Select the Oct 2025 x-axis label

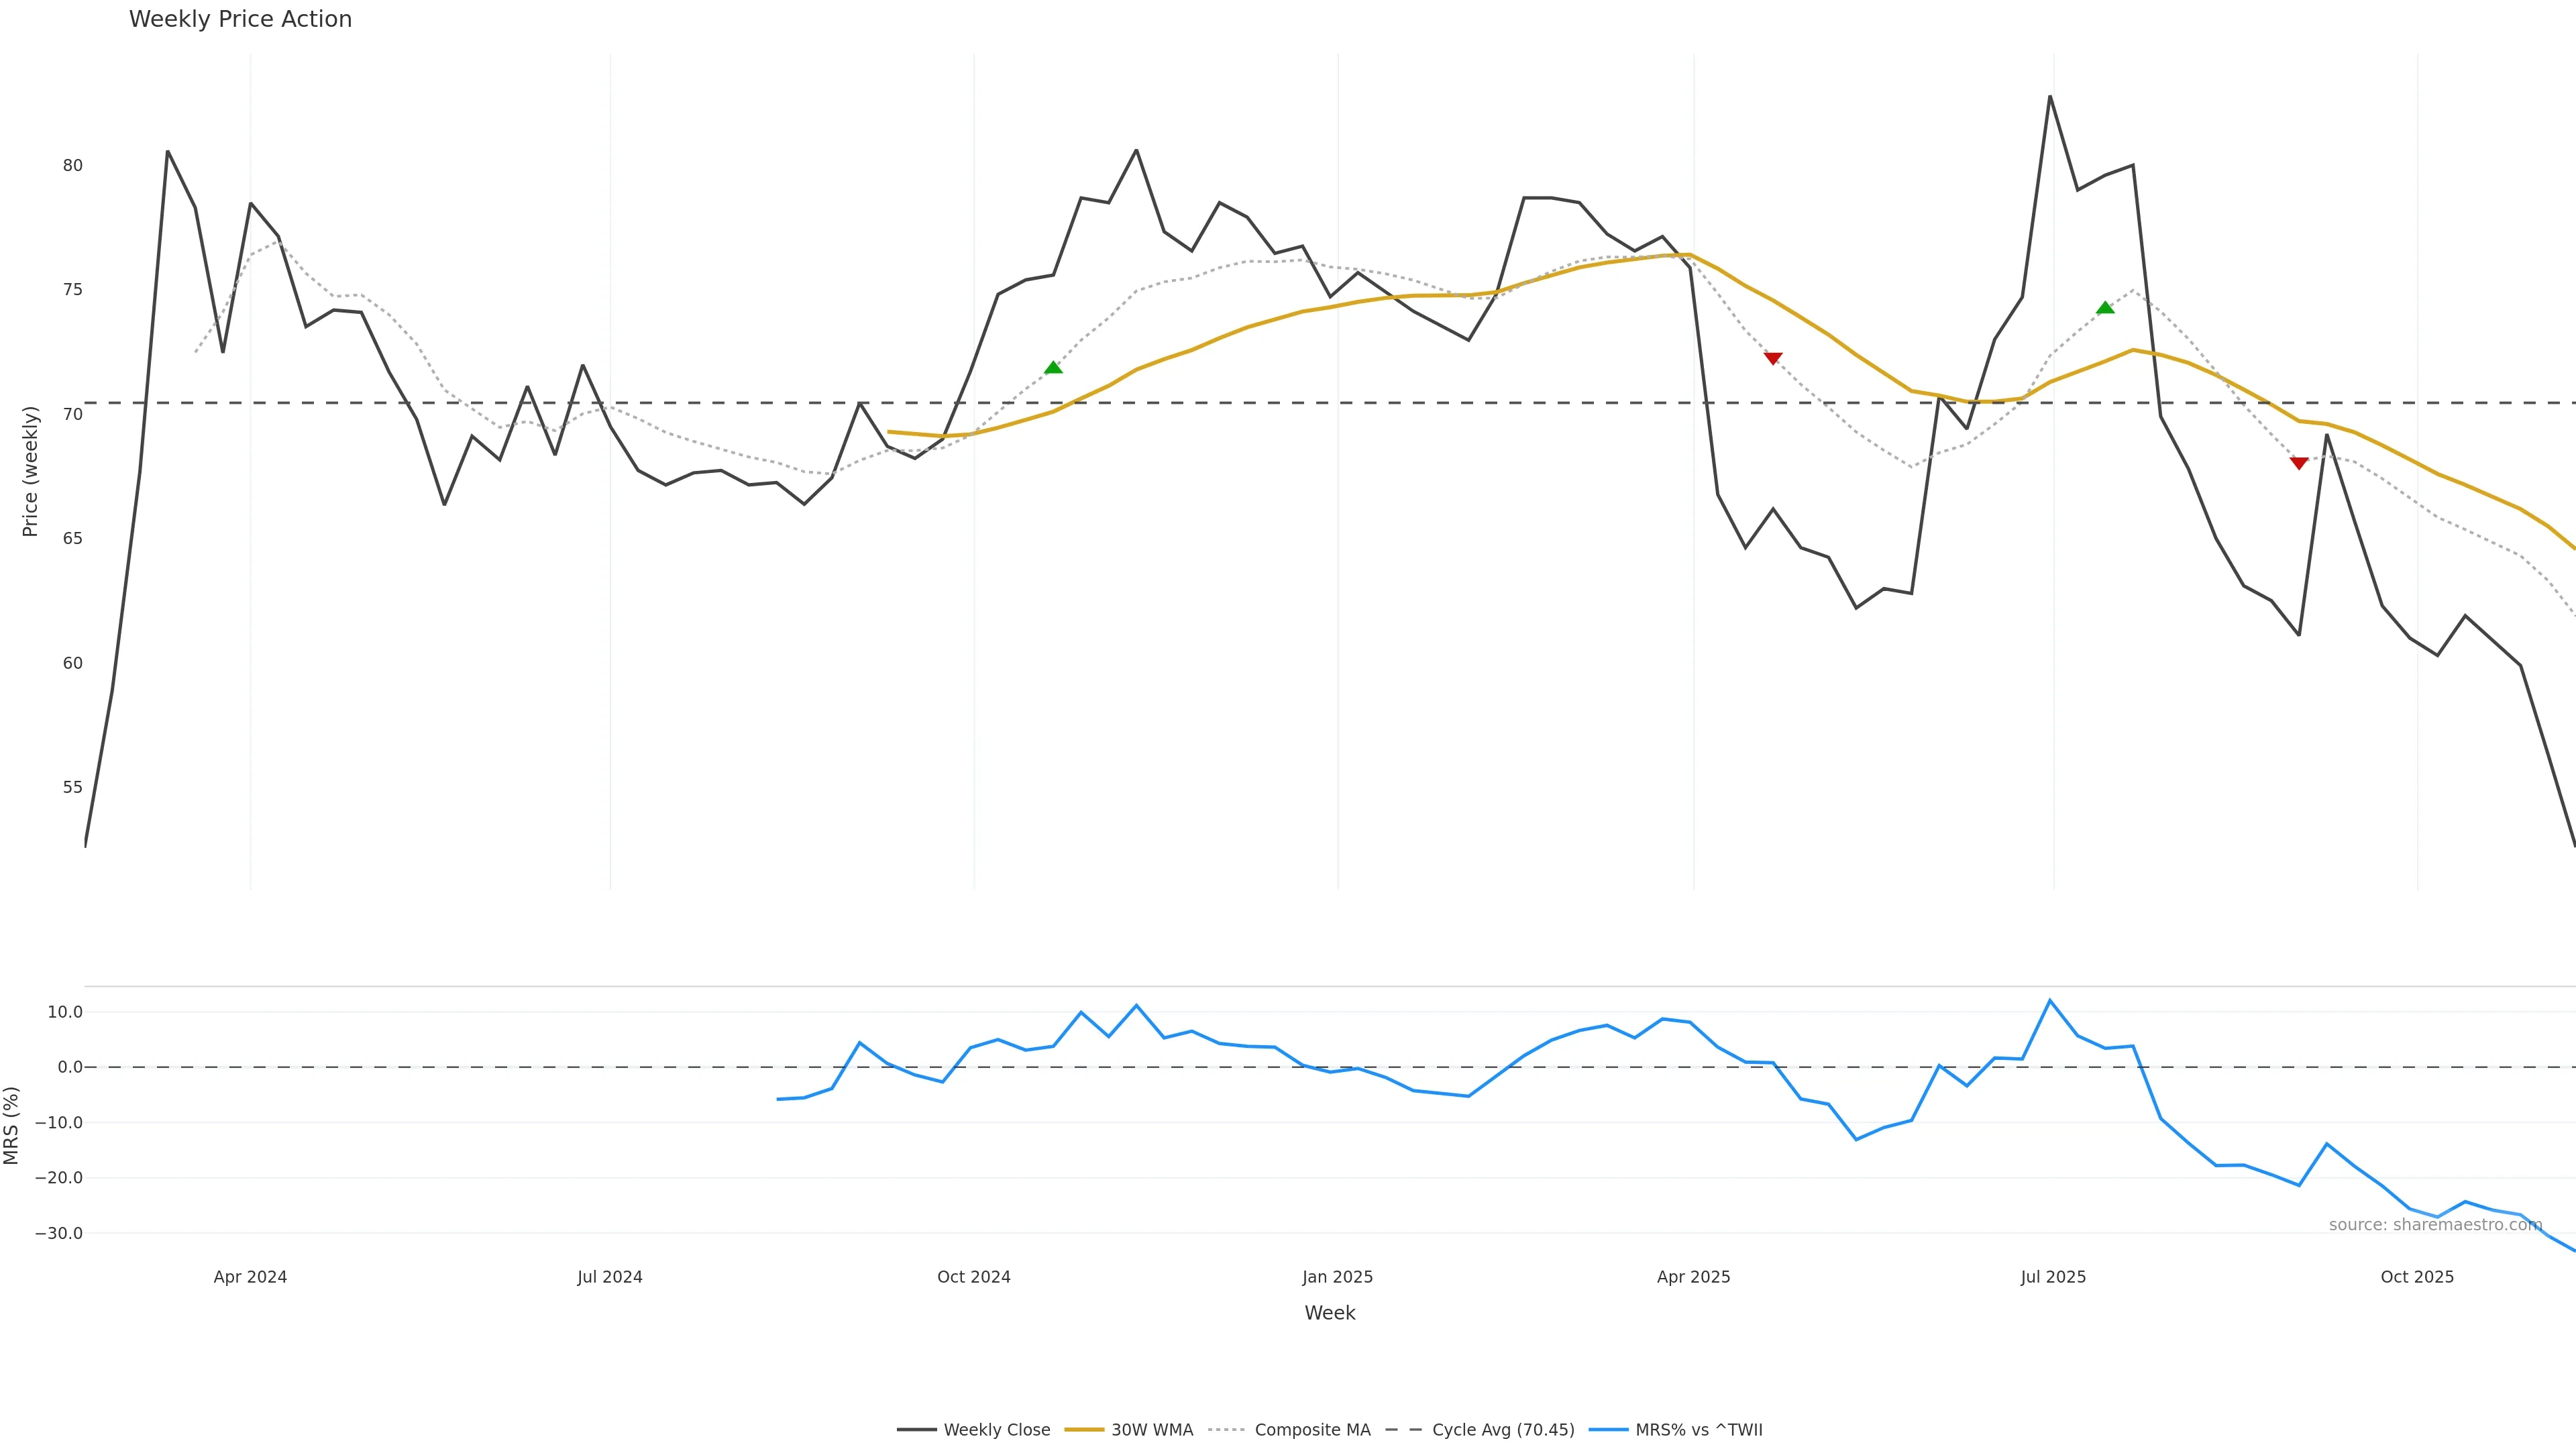tap(2417, 1277)
